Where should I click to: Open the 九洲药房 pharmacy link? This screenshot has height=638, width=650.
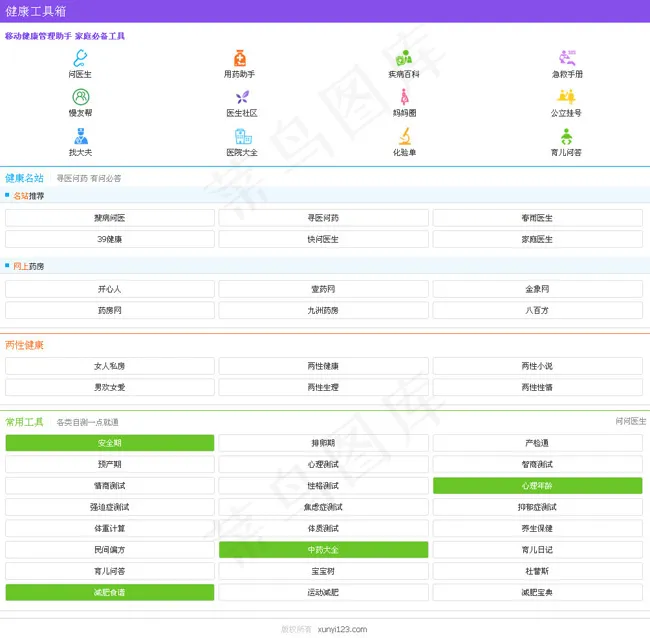[x=323, y=311]
